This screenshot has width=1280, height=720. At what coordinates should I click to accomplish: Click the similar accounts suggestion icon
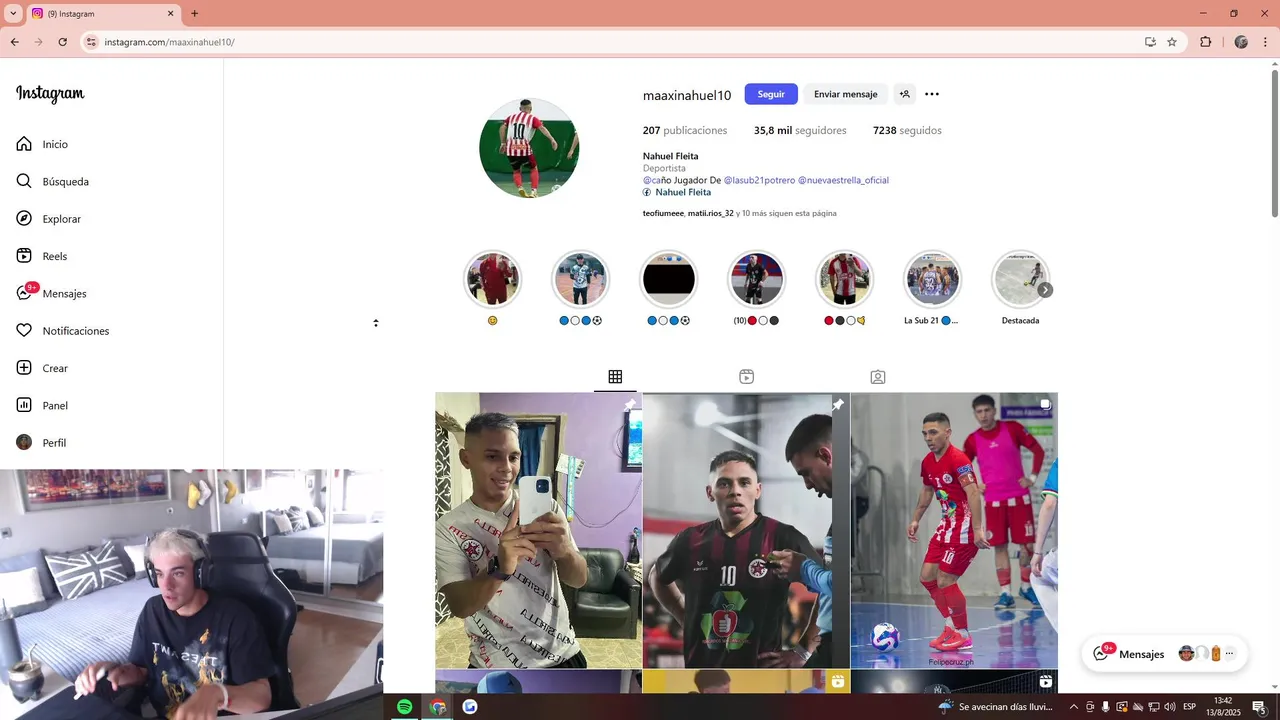click(904, 94)
